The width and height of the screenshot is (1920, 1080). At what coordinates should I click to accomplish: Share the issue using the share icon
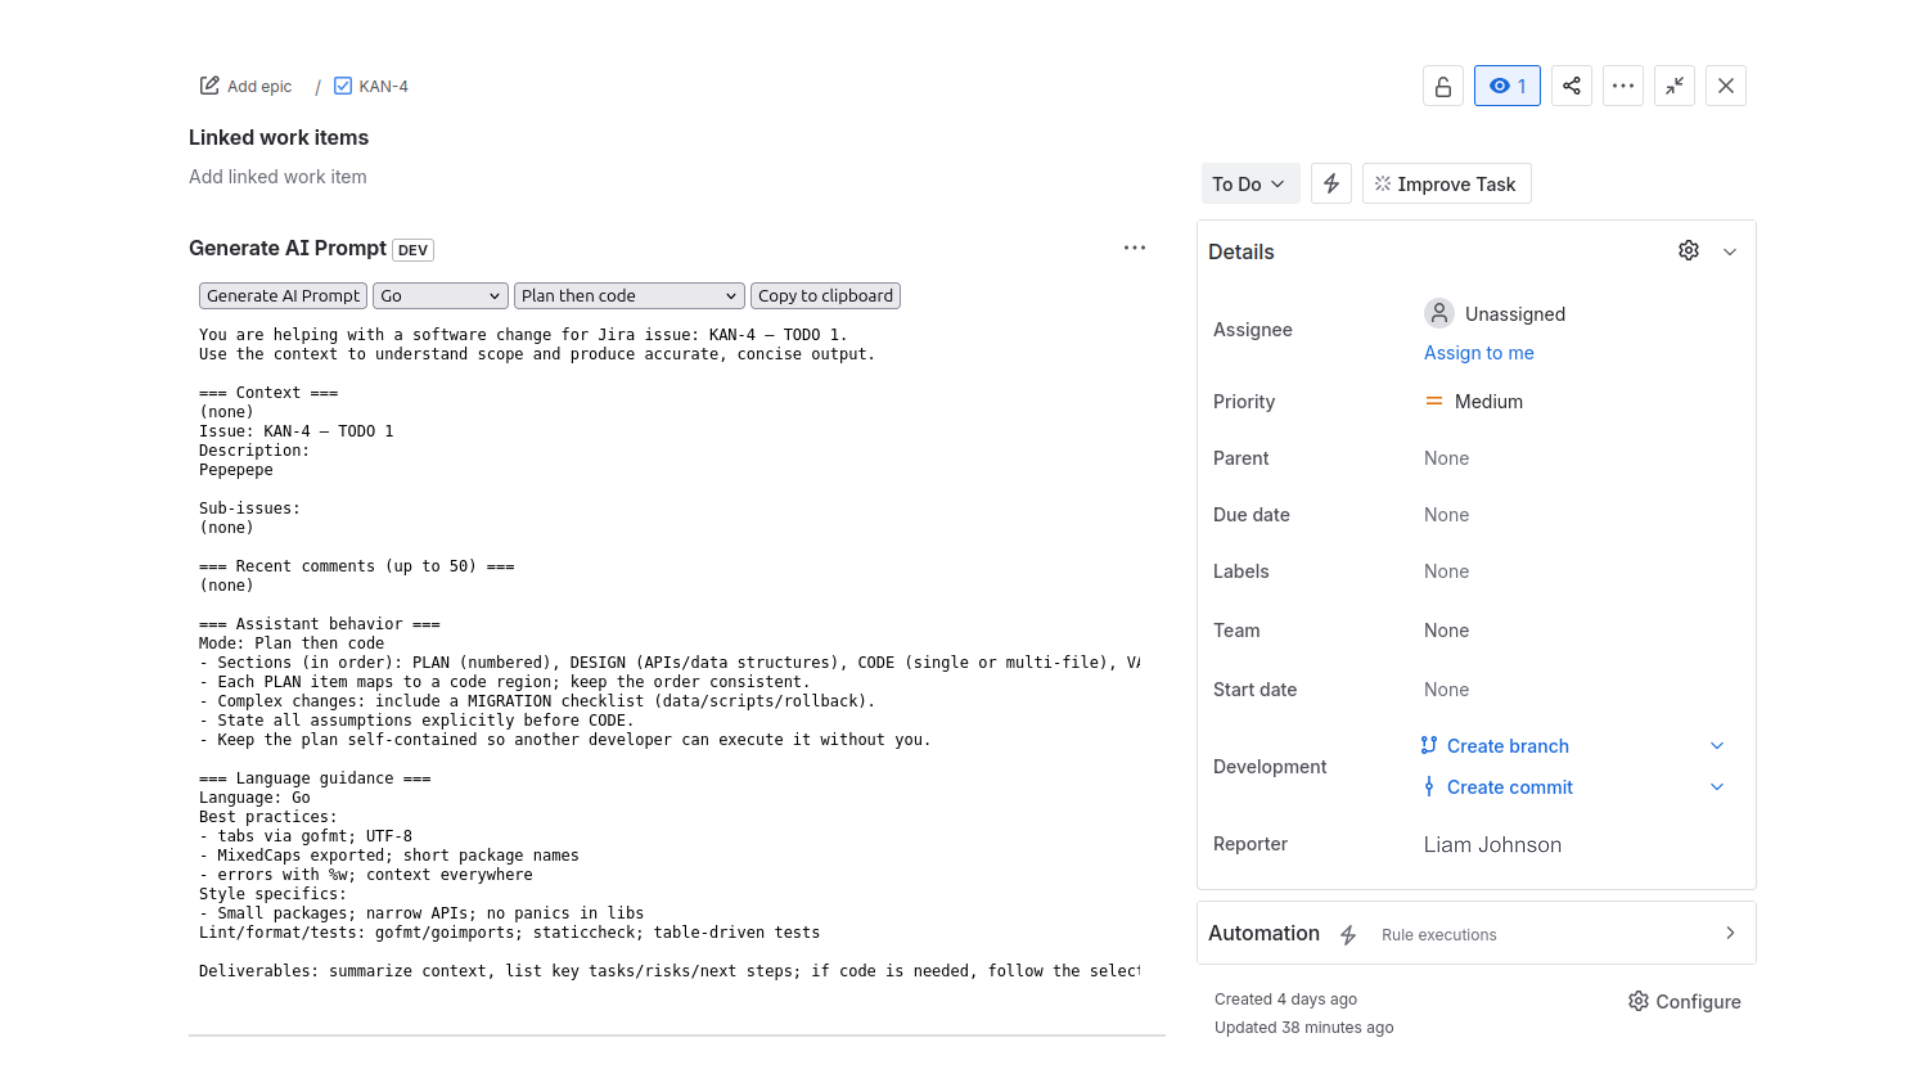click(x=1571, y=86)
